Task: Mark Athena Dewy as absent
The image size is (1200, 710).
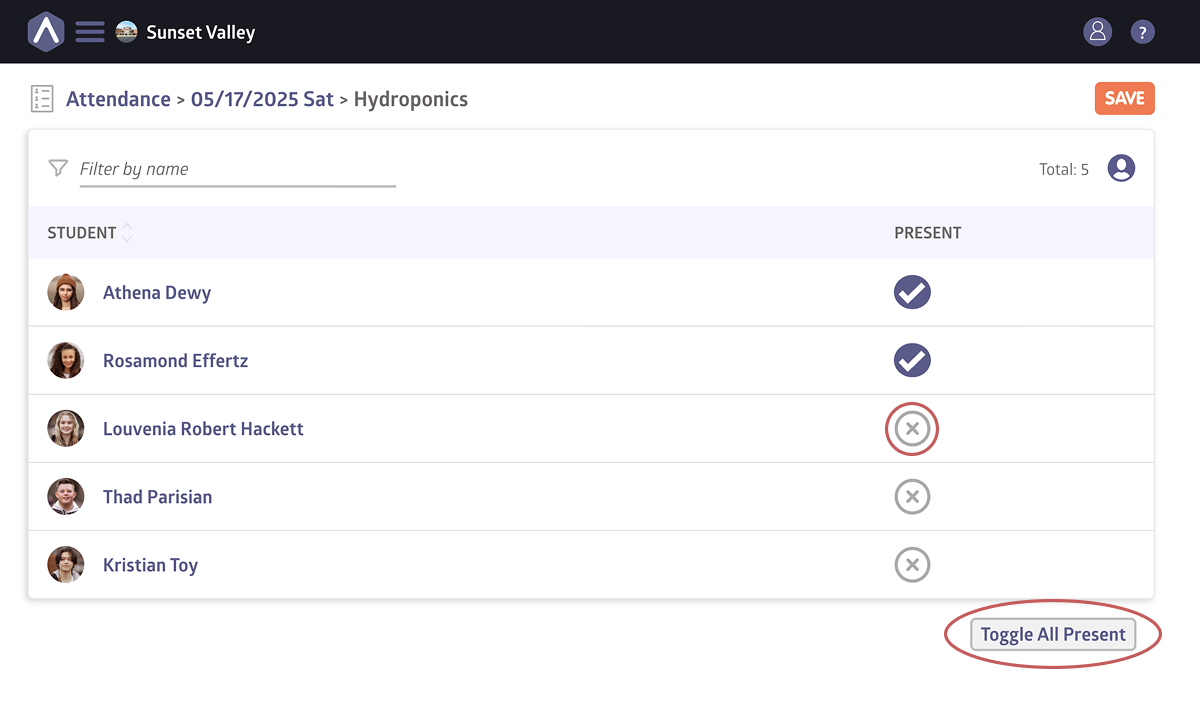Action: [912, 293]
